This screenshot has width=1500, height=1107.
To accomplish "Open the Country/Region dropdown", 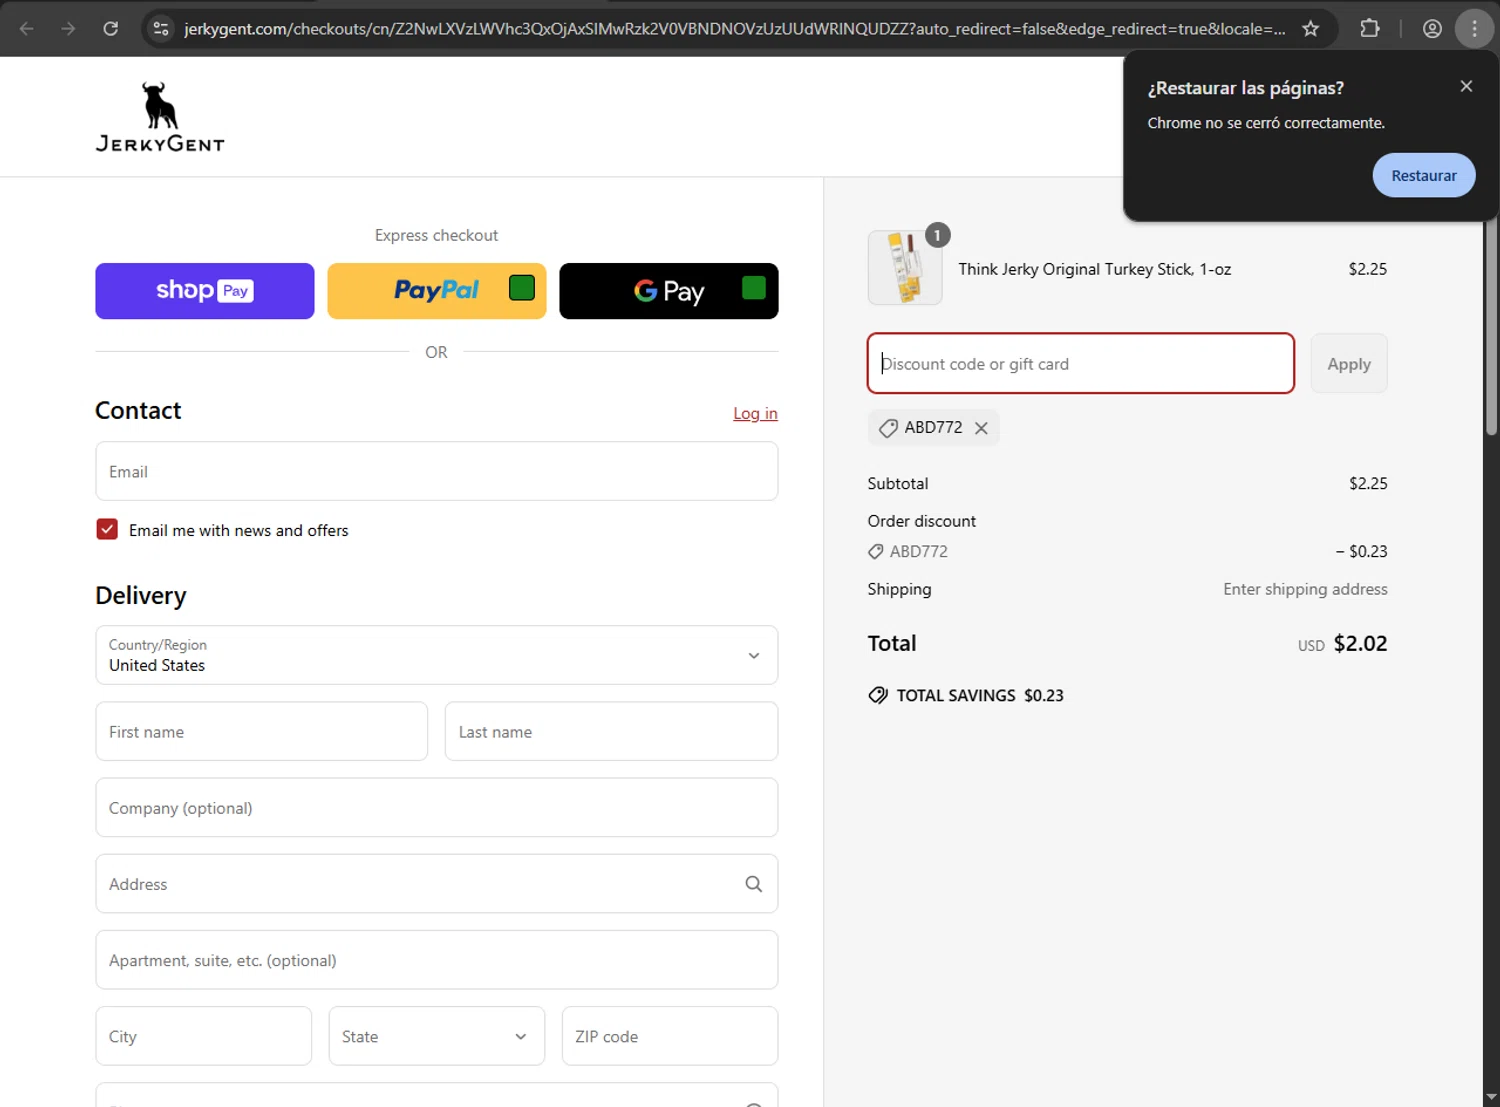I will click(x=437, y=655).
